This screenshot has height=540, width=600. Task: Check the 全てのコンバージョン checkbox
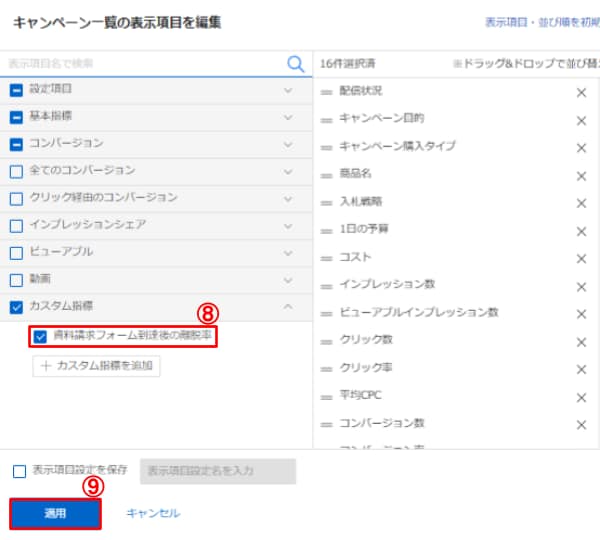pyautogui.click(x=15, y=171)
